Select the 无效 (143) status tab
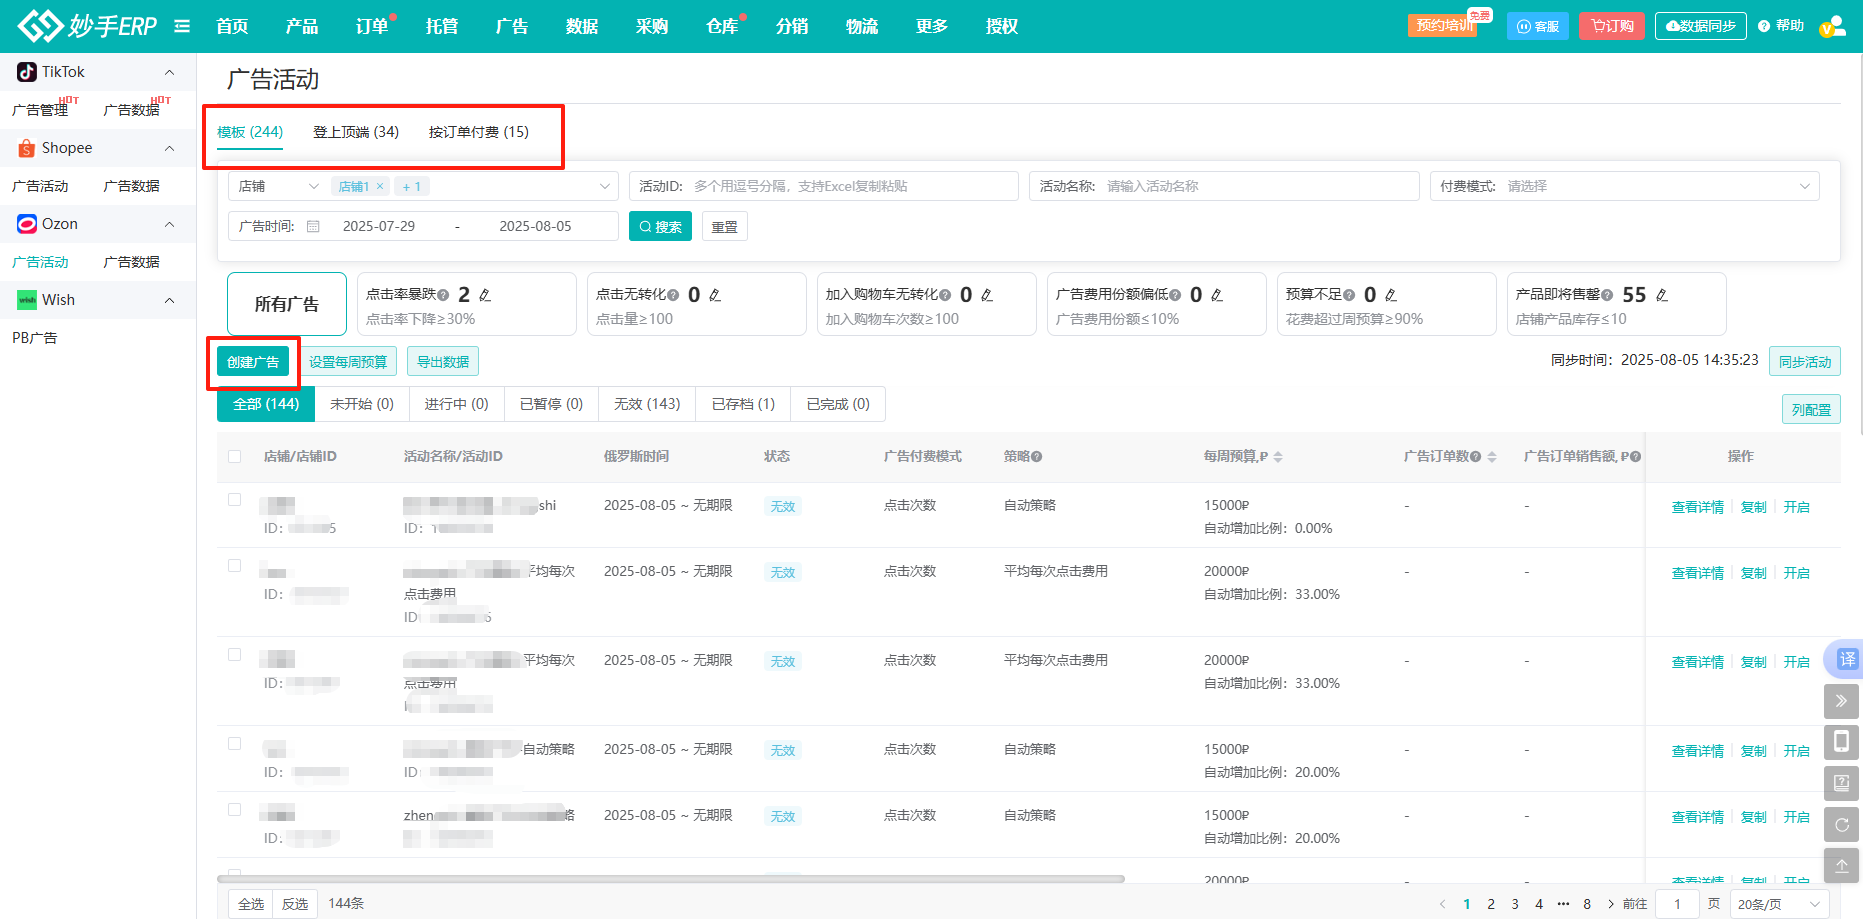The height and width of the screenshot is (919, 1863). [647, 404]
